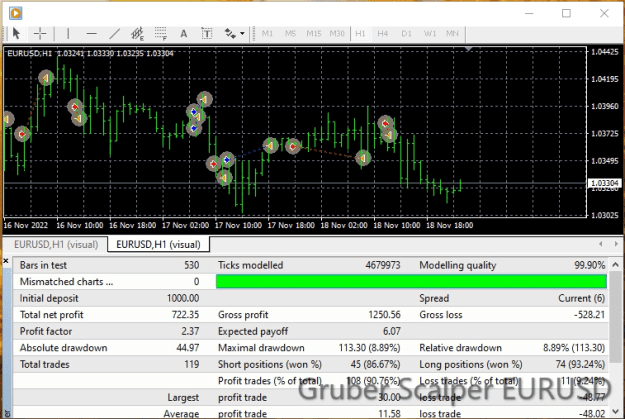
Task: Switch to H1 timeframe
Action: (360, 33)
